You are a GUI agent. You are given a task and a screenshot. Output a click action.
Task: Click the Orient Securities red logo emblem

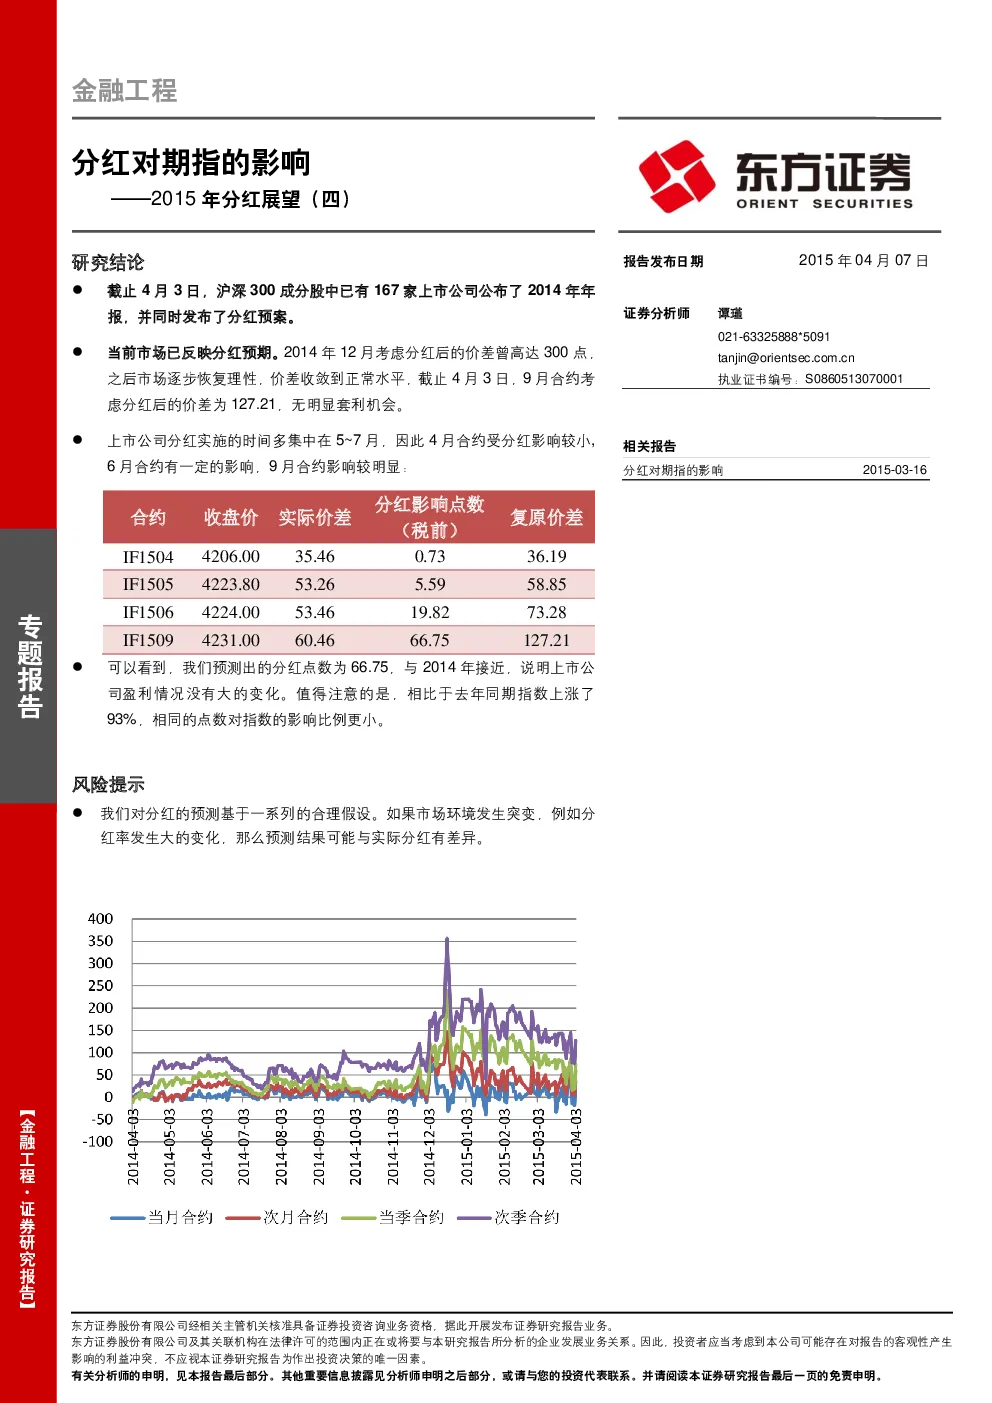coord(677,176)
